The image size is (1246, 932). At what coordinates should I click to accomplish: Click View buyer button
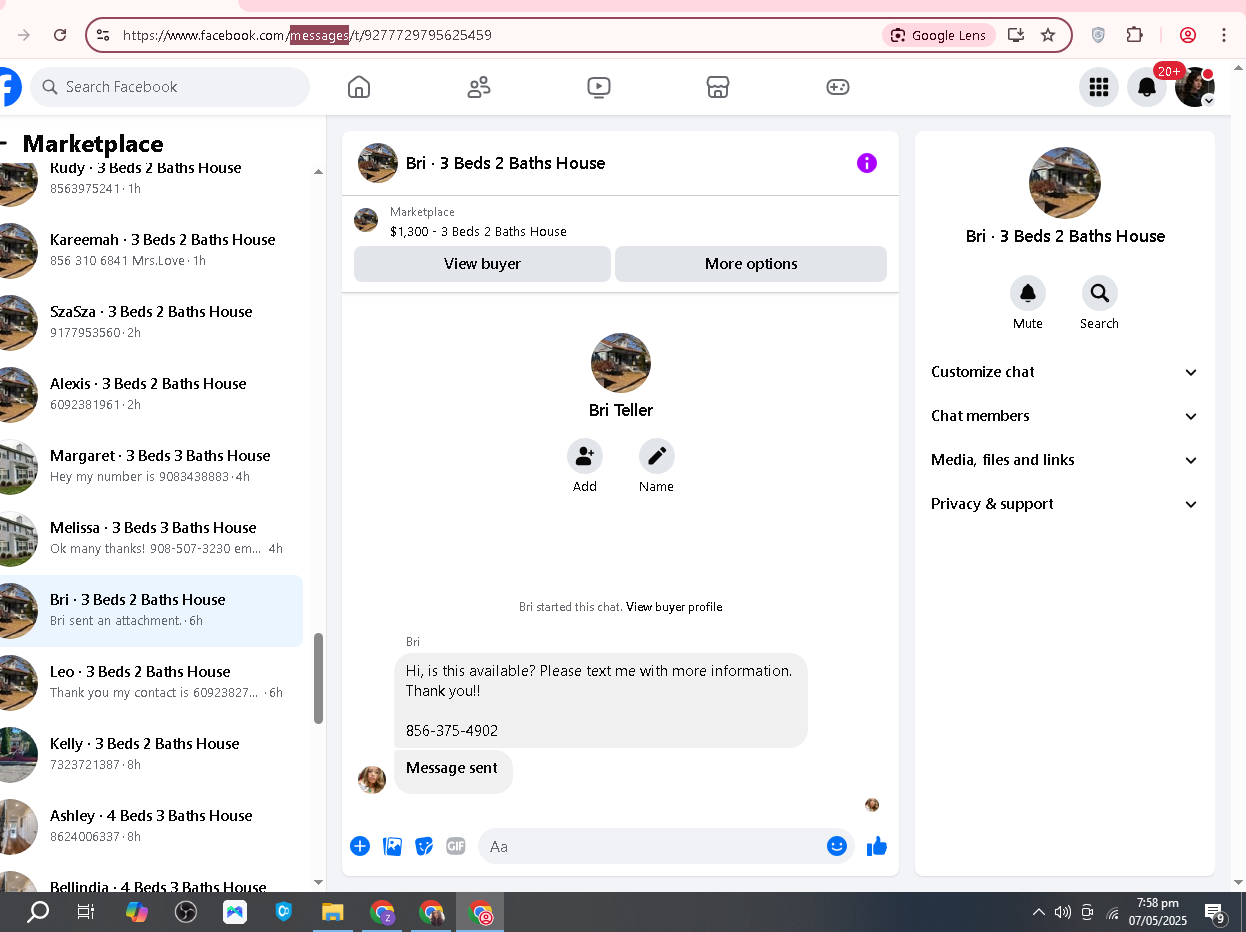(482, 264)
